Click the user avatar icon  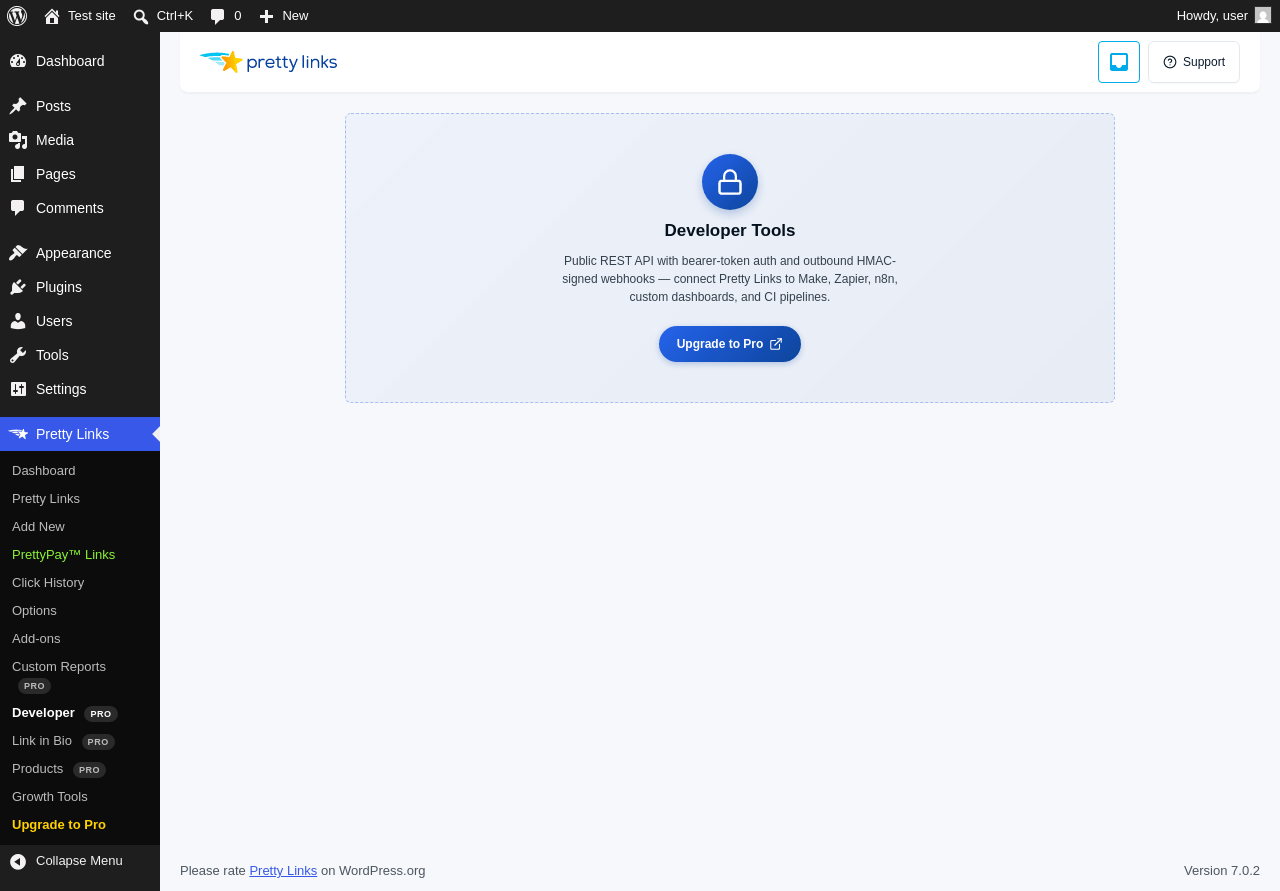1263,15
